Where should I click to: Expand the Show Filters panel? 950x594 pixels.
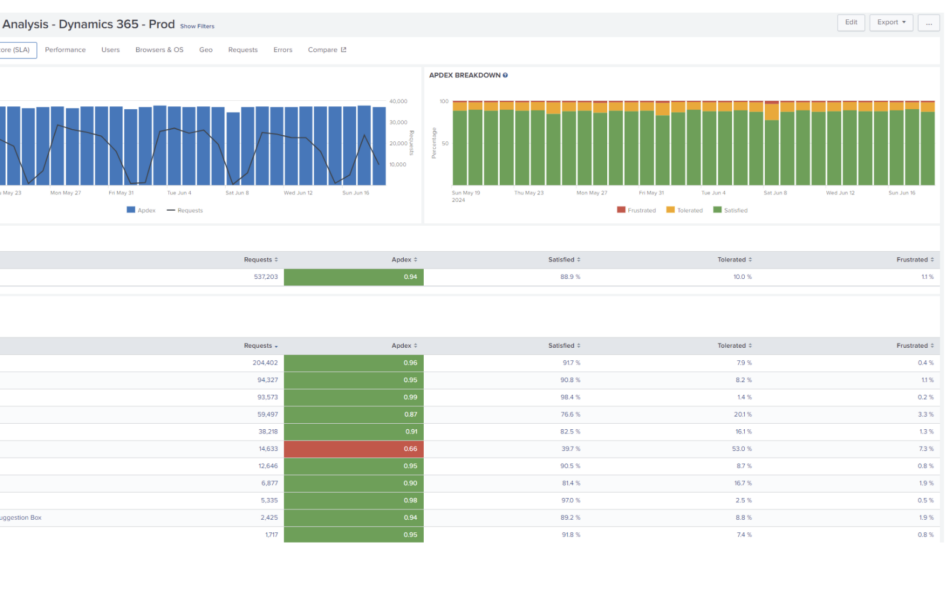point(197,26)
